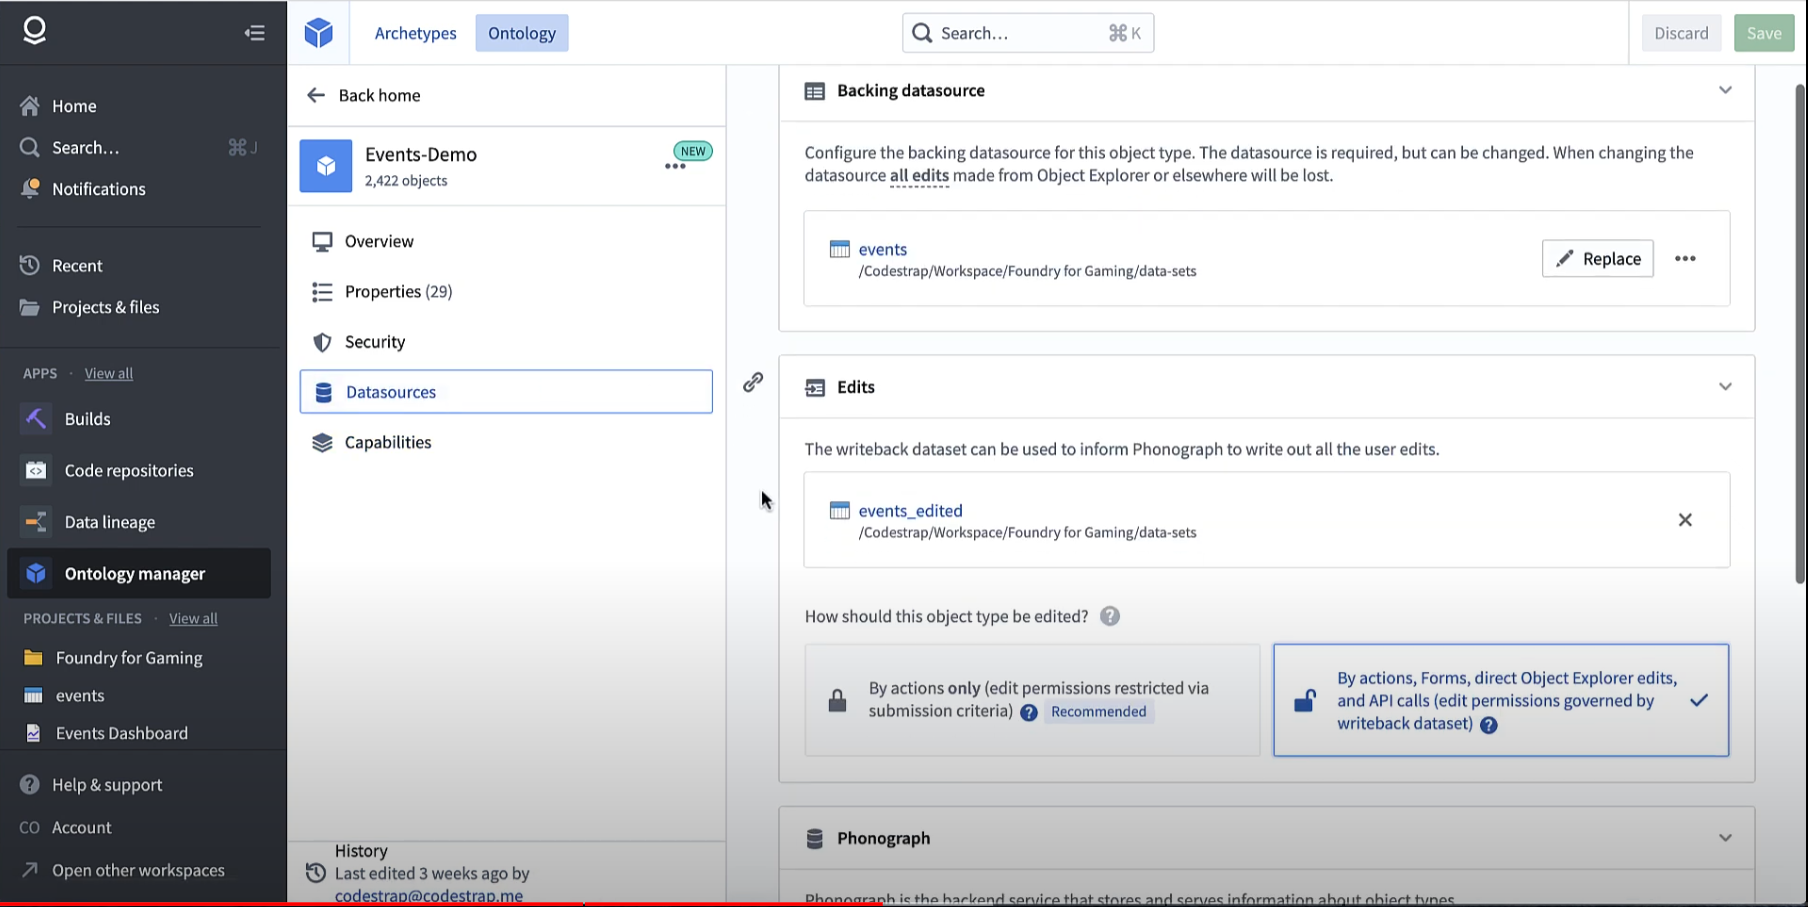Screen dimensions: 1808x907
Task: Click the blue Ontology cube icon
Action: point(318,33)
